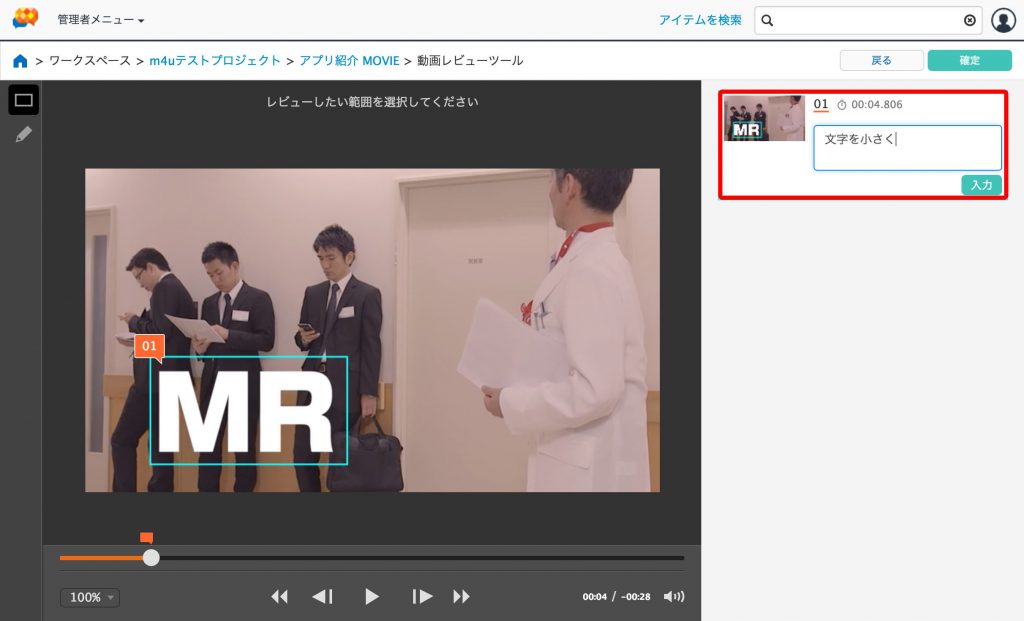Clear the search field with X icon
The width and height of the screenshot is (1024, 621).
pos(969,20)
